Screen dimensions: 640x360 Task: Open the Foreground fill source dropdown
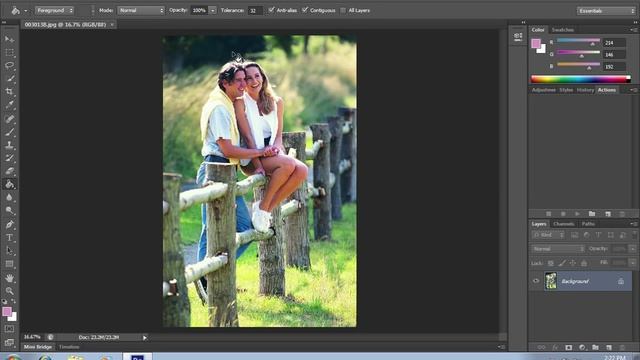click(54, 10)
